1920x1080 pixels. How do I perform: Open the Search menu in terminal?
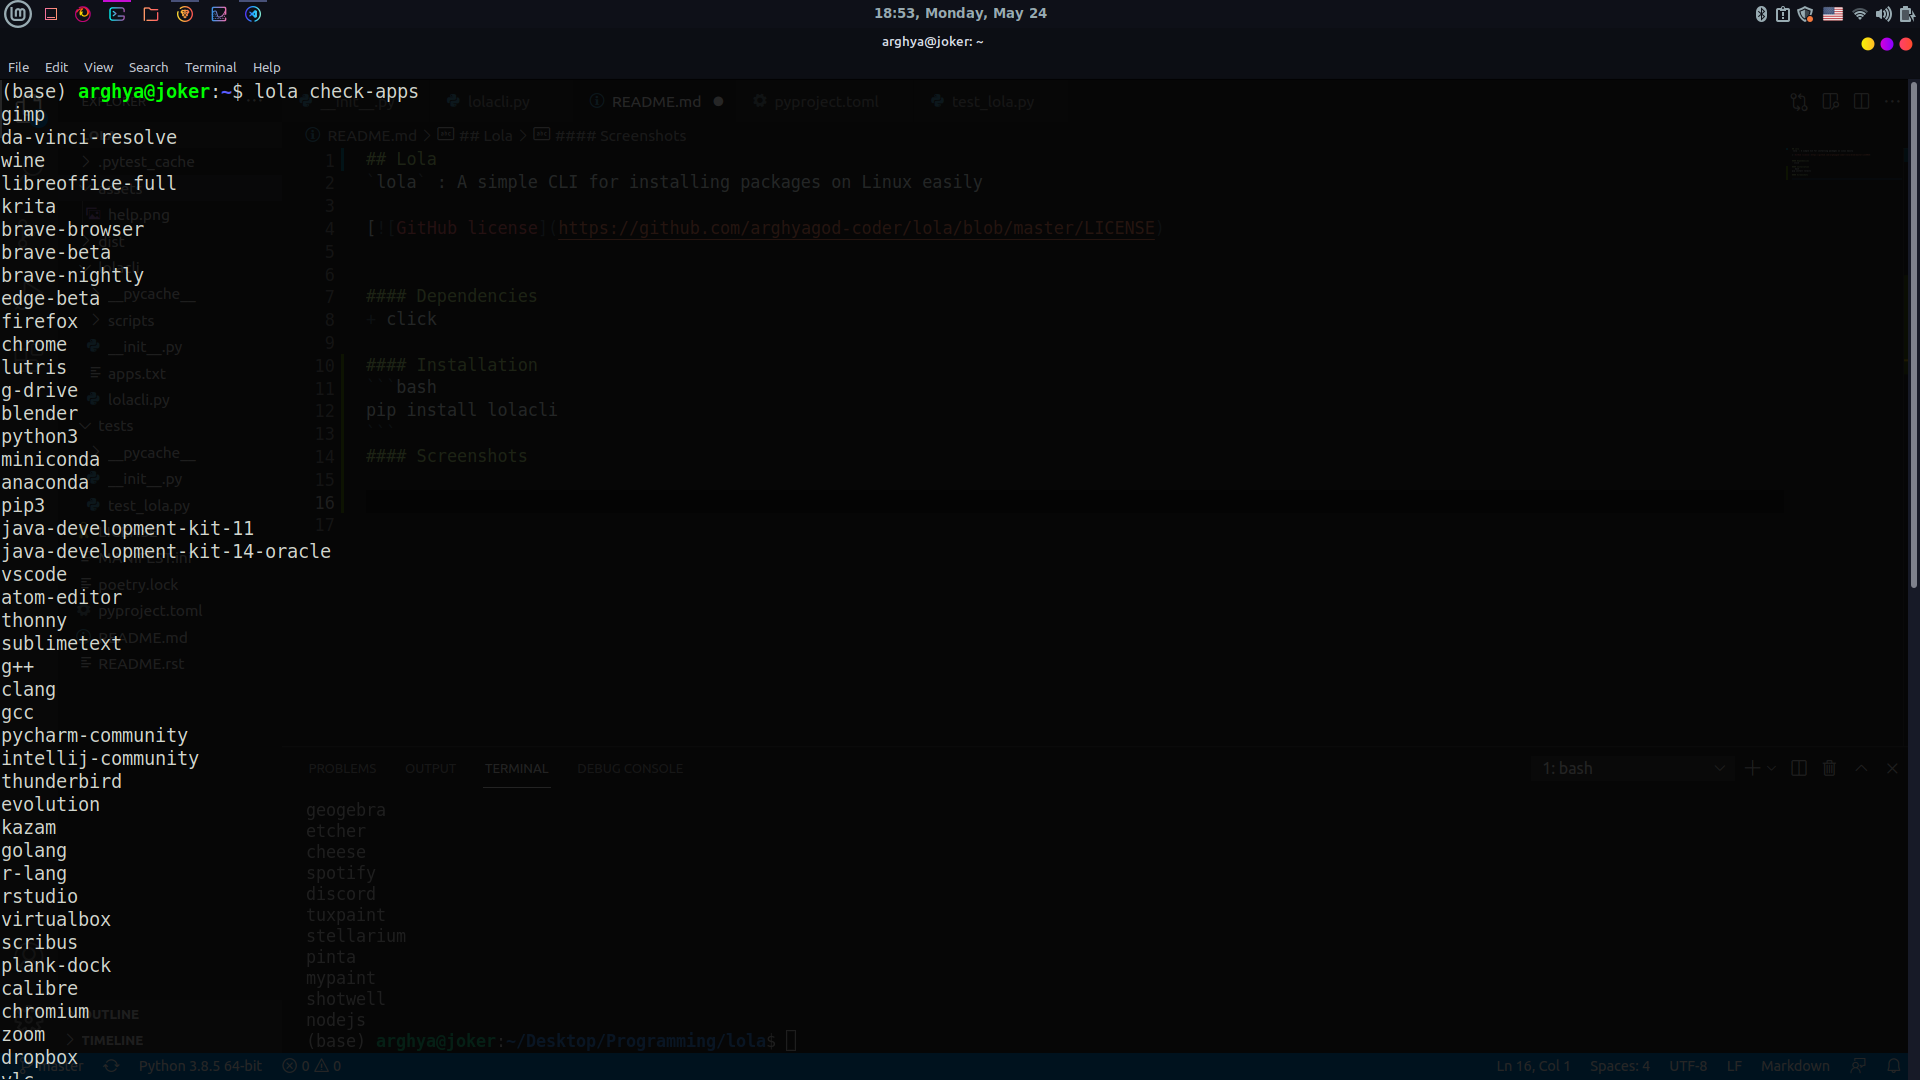click(148, 67)
